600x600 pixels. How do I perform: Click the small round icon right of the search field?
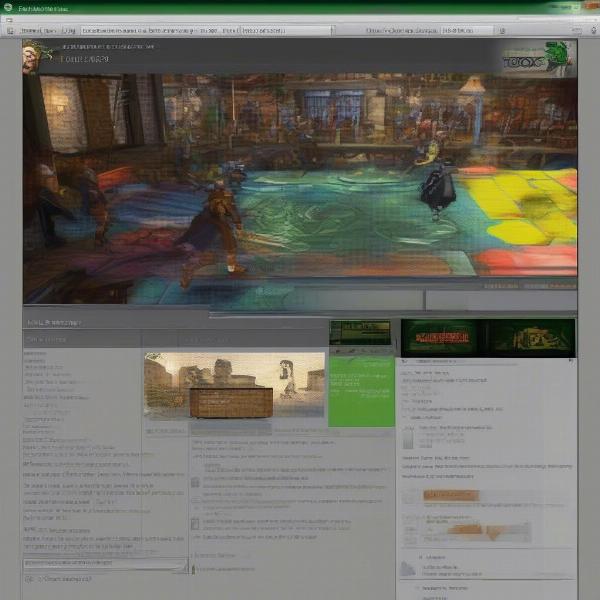click(x=502, y=31)
